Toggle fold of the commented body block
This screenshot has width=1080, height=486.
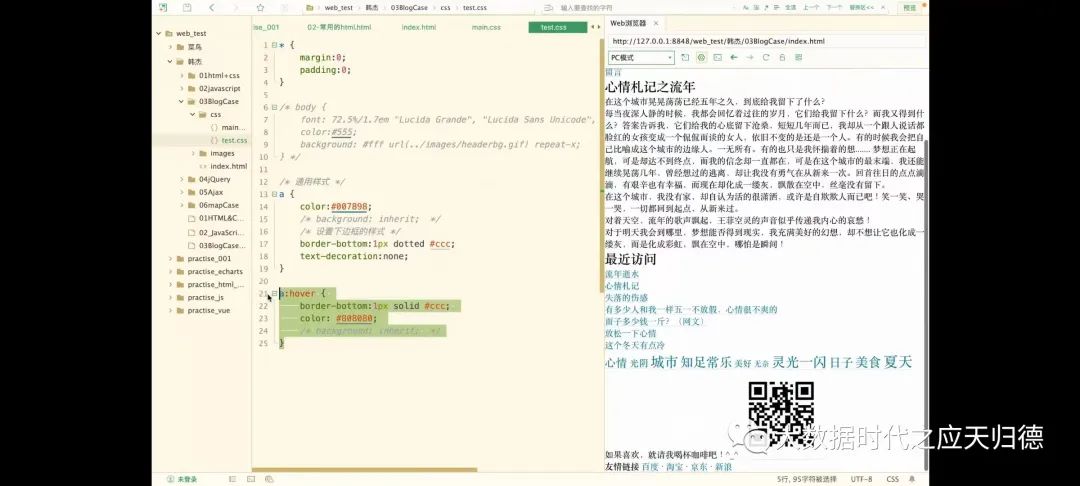click(x=272, y=107)
